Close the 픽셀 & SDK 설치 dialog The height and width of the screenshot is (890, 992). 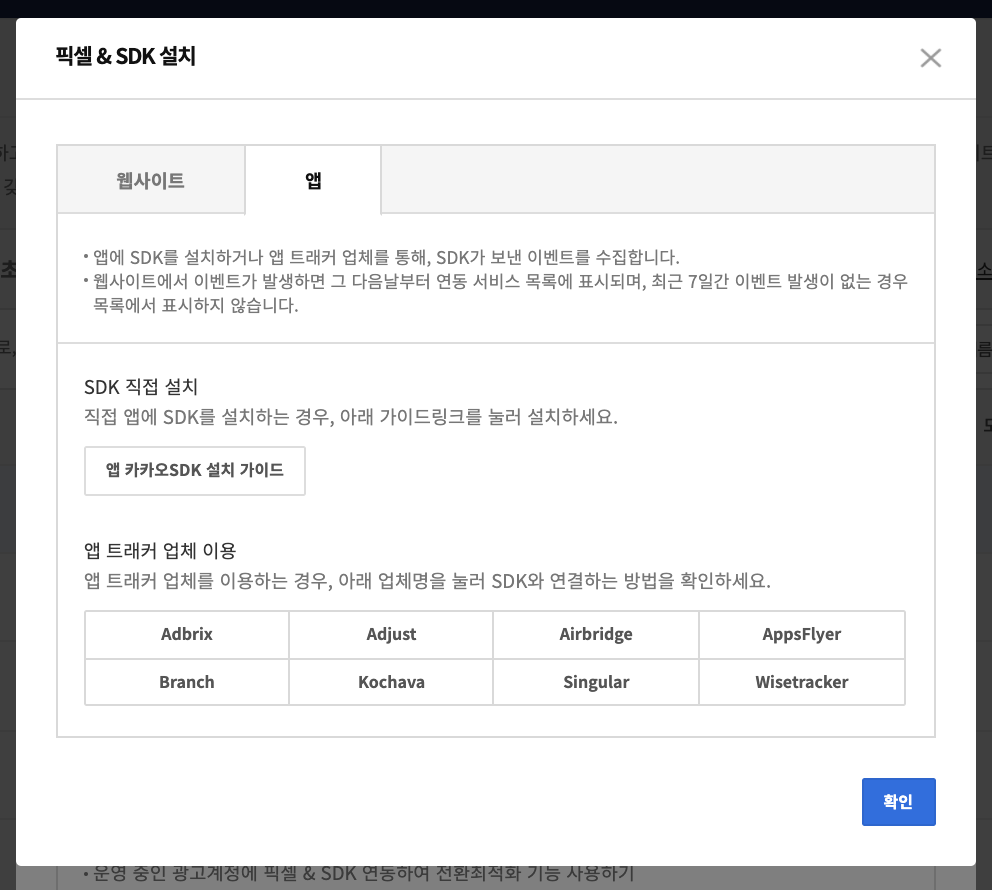click(x=930, y=57)
